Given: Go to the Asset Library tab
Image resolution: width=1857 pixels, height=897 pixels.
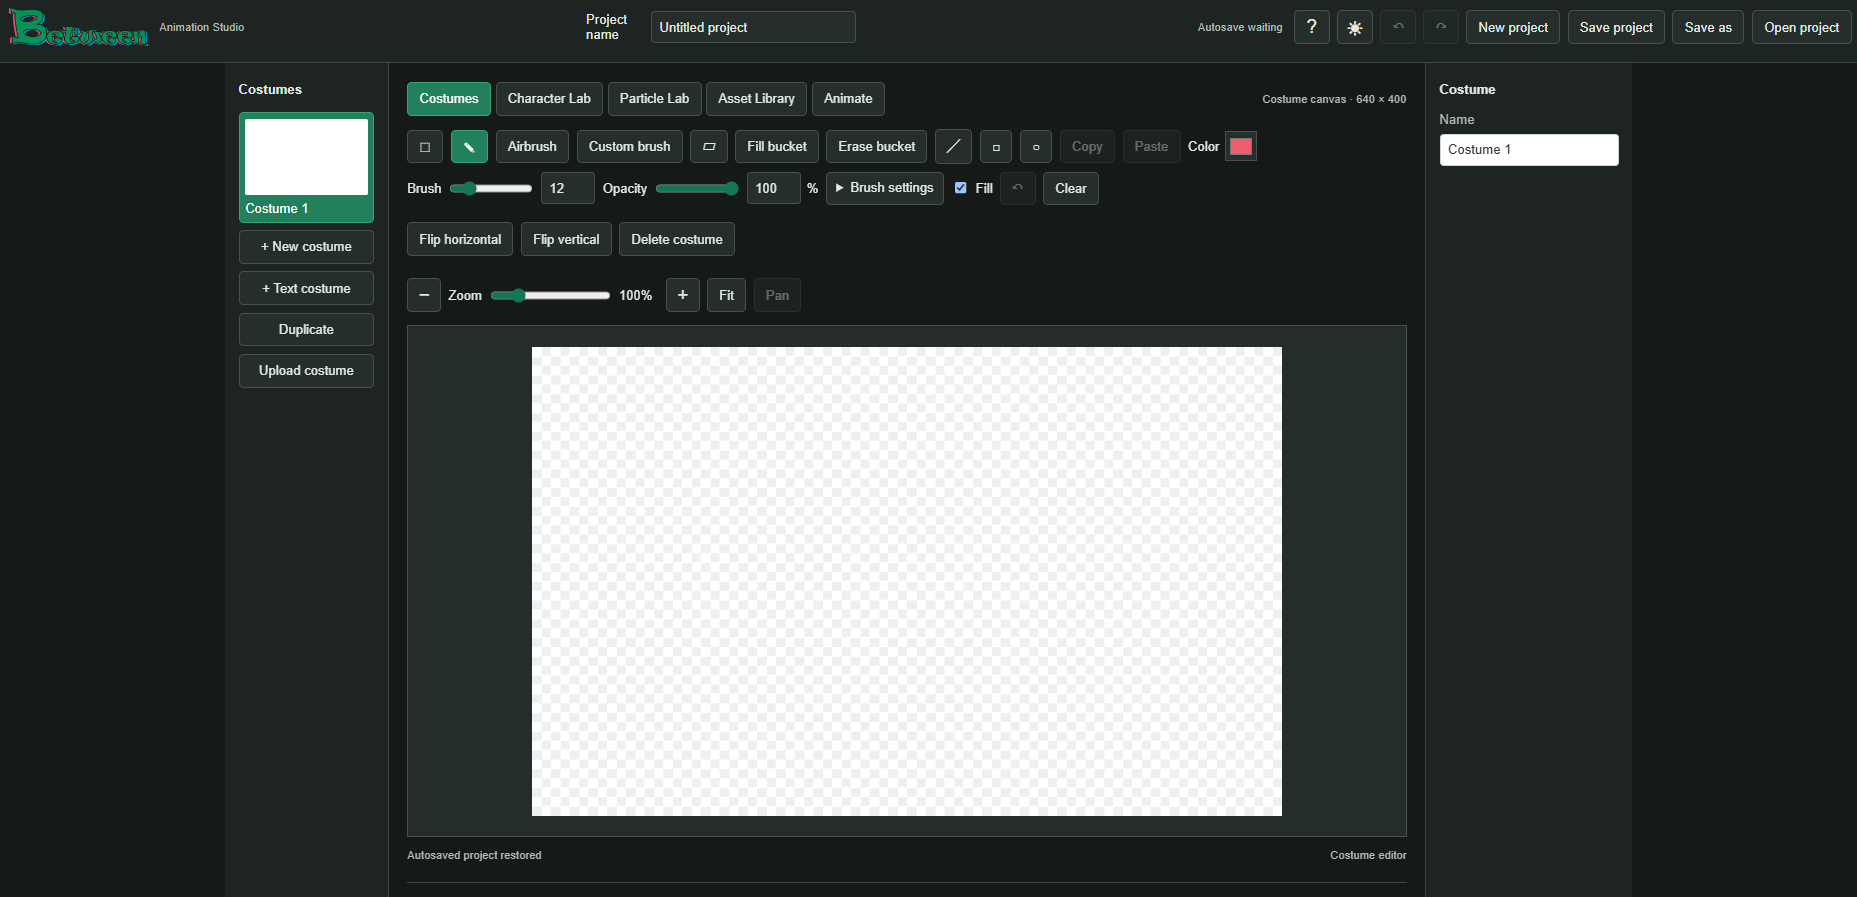Looking at the screenshot, I should tap(756, 99).
